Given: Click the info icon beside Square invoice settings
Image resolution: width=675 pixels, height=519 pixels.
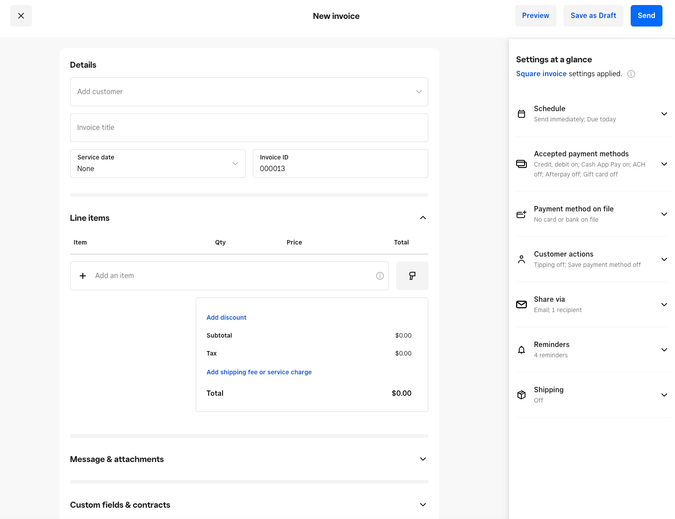Looking at the screenshot, I should [631, 74].
